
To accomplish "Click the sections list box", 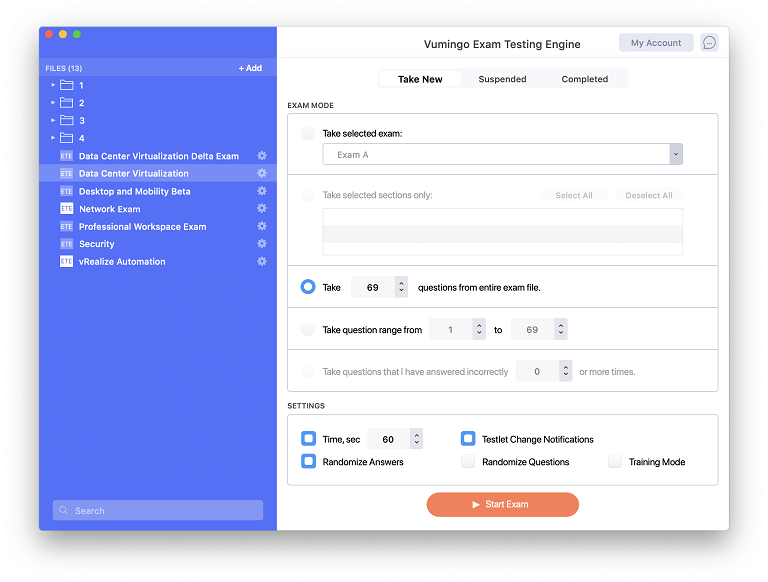I will 503,232.
